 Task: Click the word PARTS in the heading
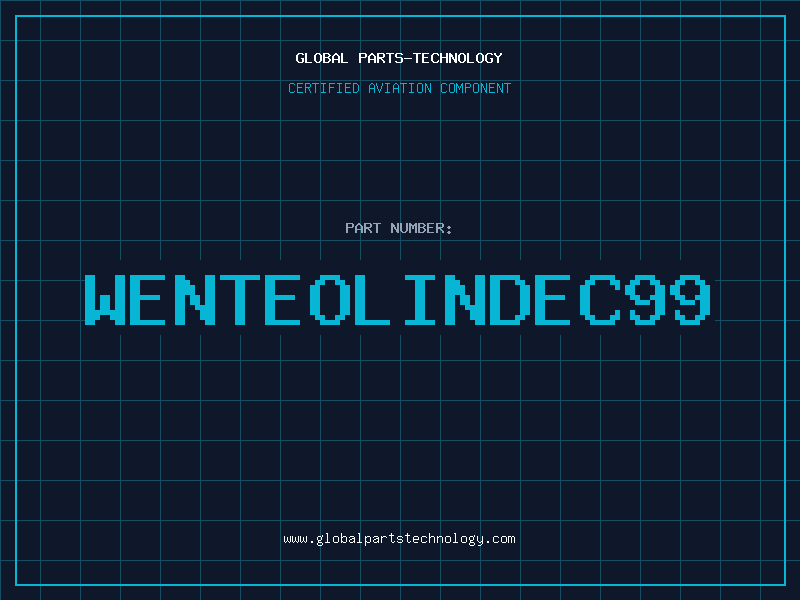[380, 58]
